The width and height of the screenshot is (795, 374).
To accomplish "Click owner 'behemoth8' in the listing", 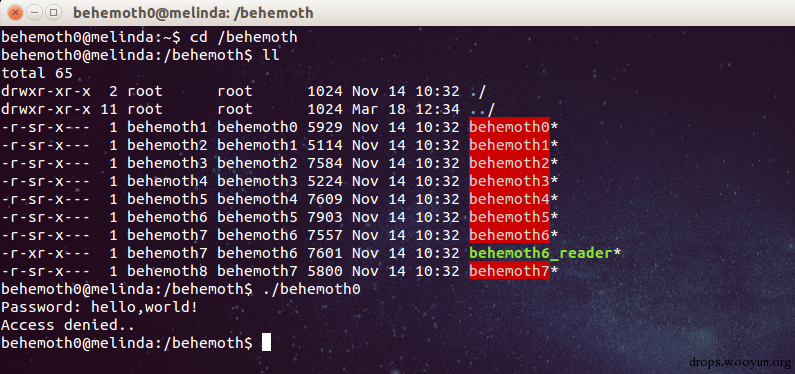I will point(167,271).
